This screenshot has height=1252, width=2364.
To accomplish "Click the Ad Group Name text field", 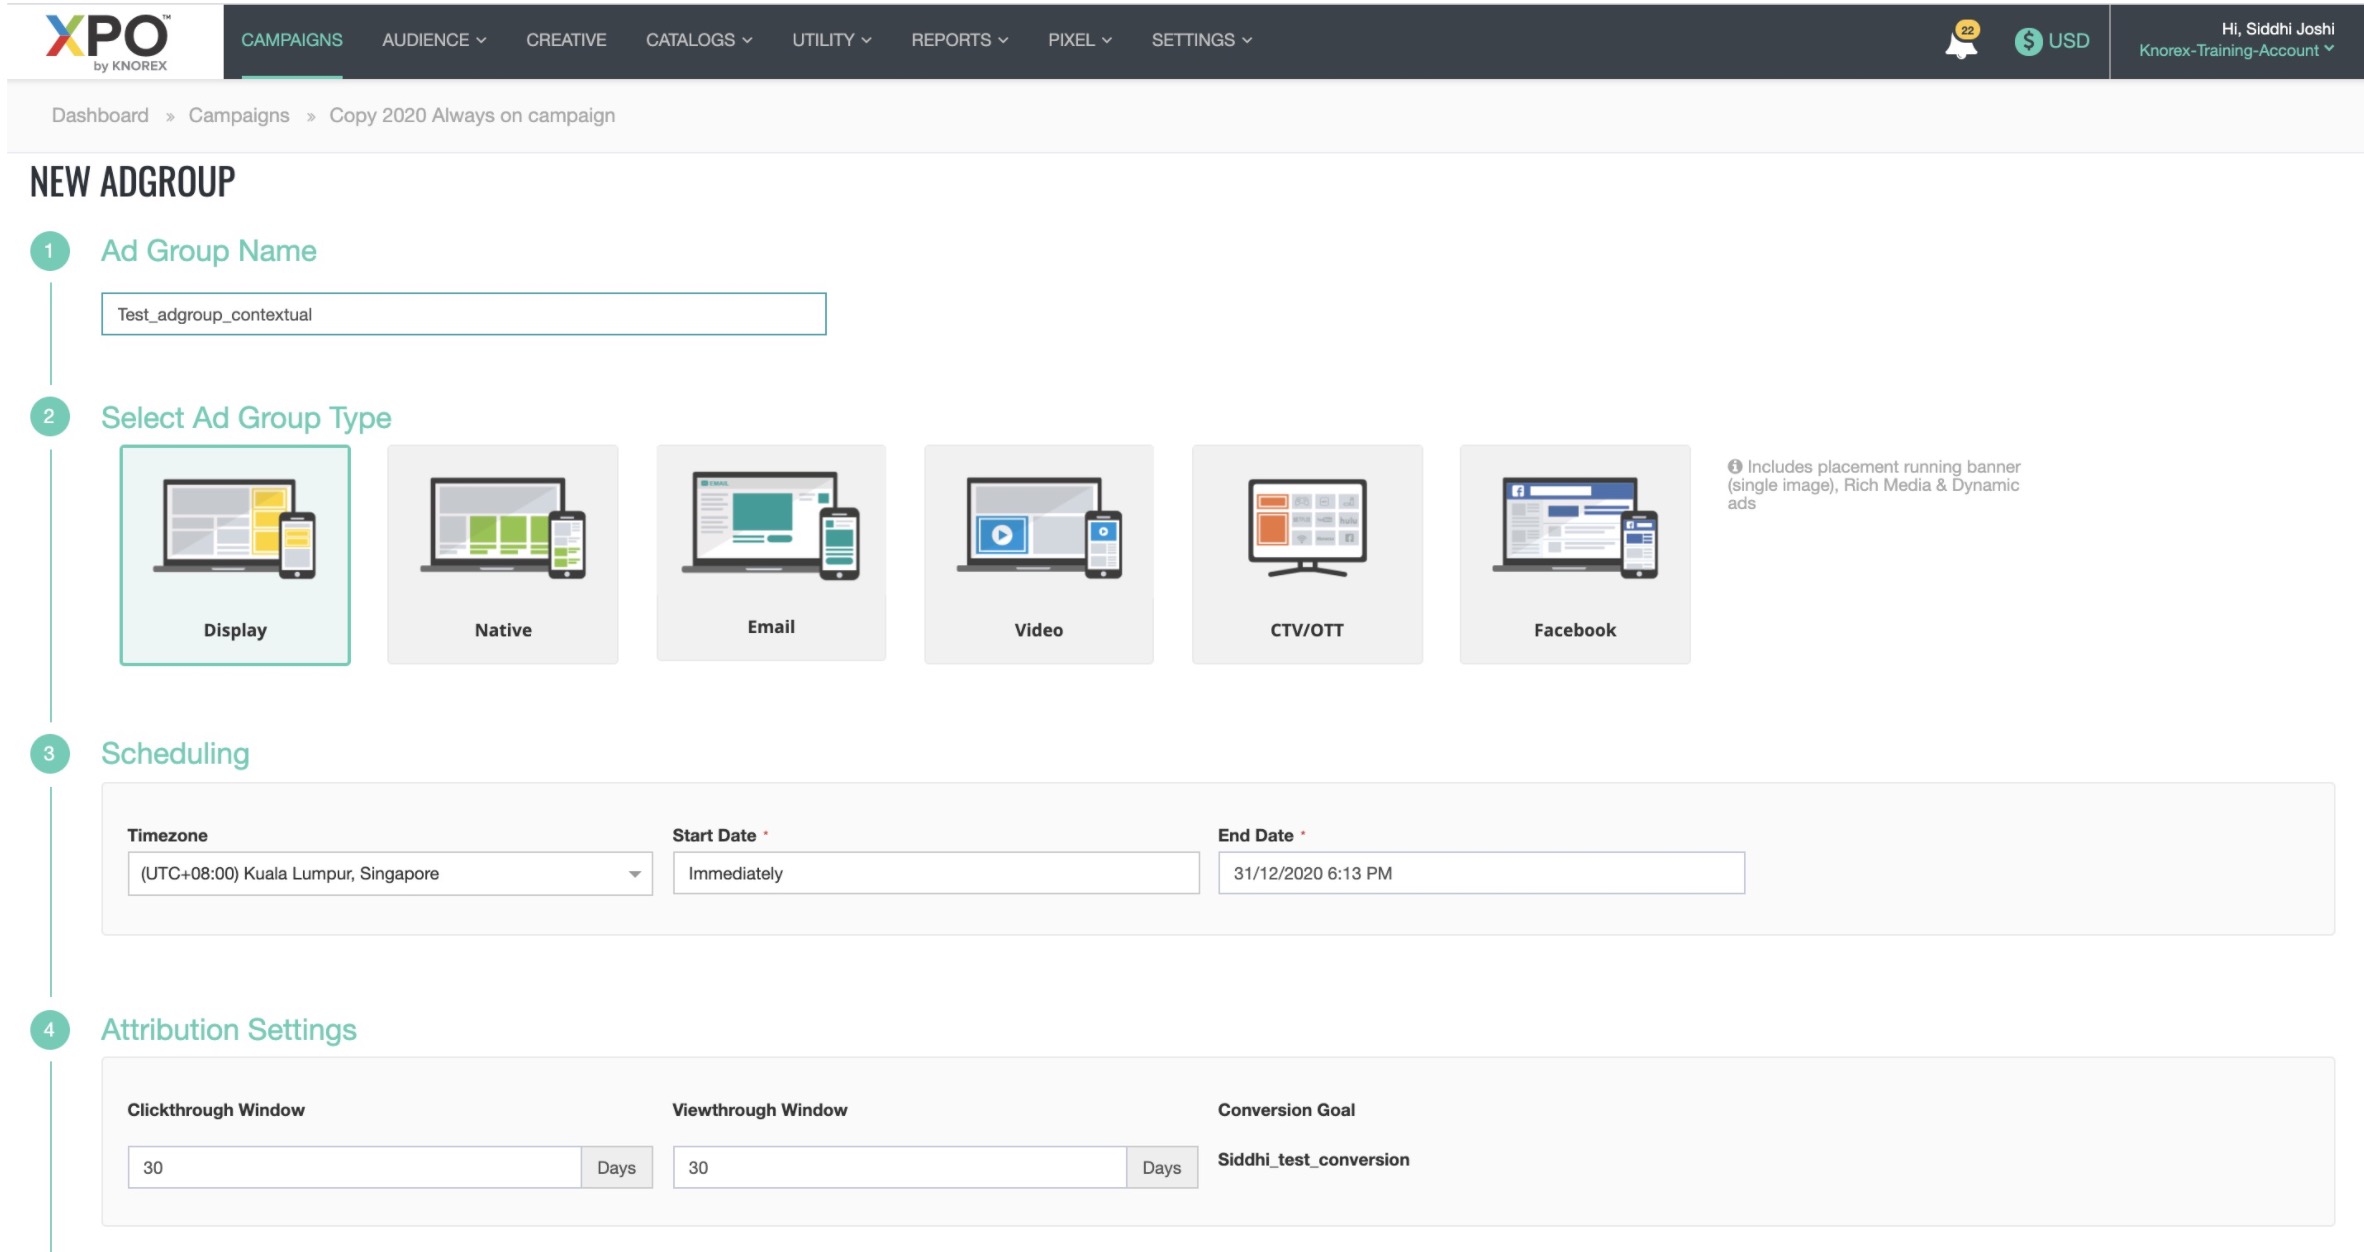I will click(x=463, y=314).
